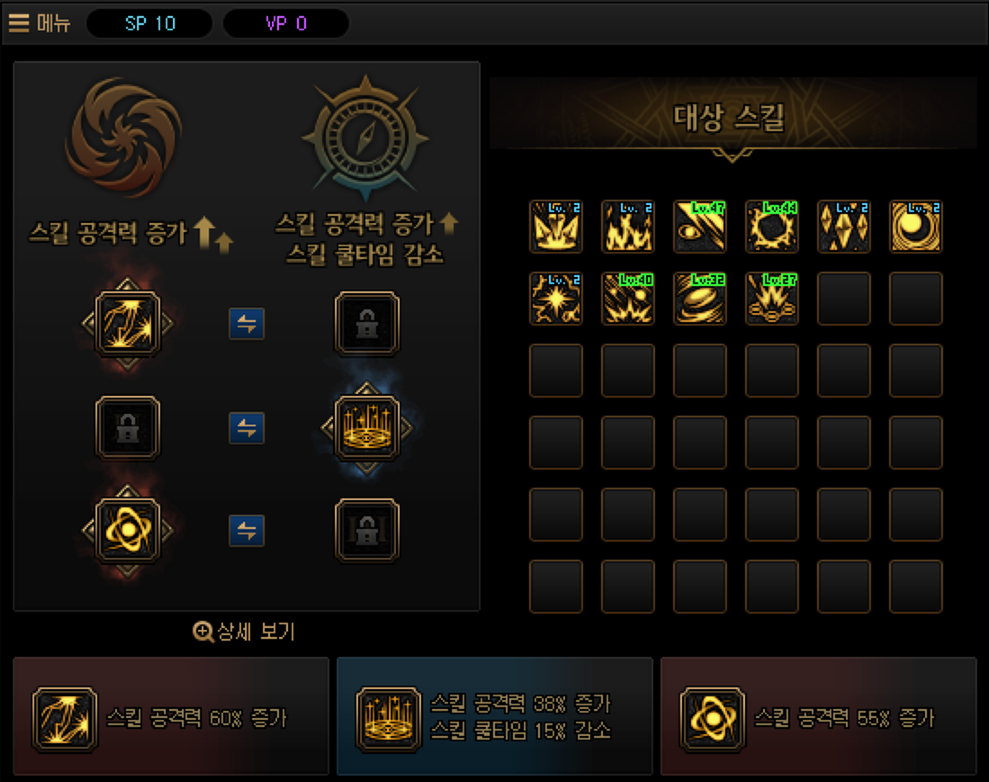Click the SP 10 points indicator
Screen dimensions: 989x782
(149, 23)
